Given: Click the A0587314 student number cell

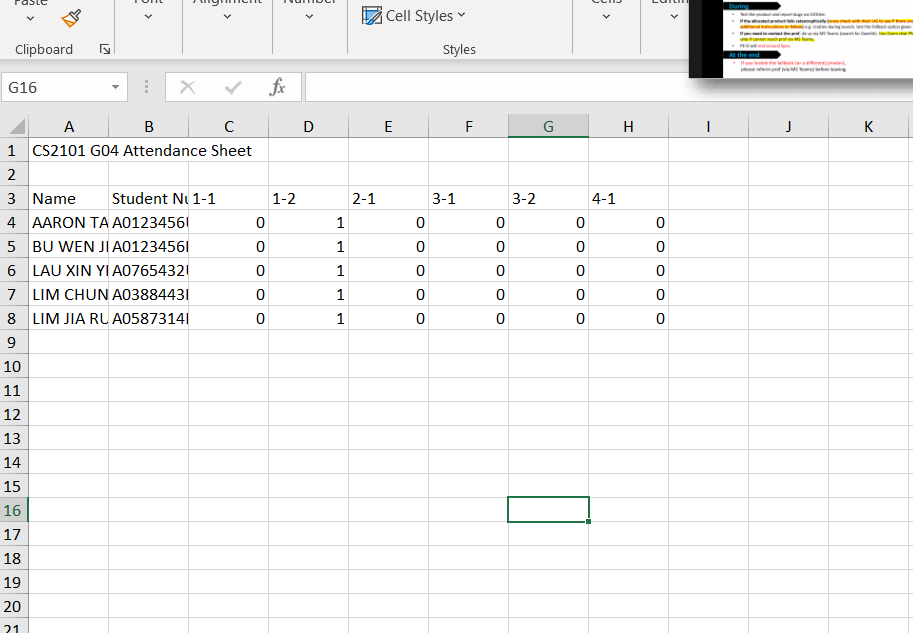Looking at the screenshot, I should point(148,319).
